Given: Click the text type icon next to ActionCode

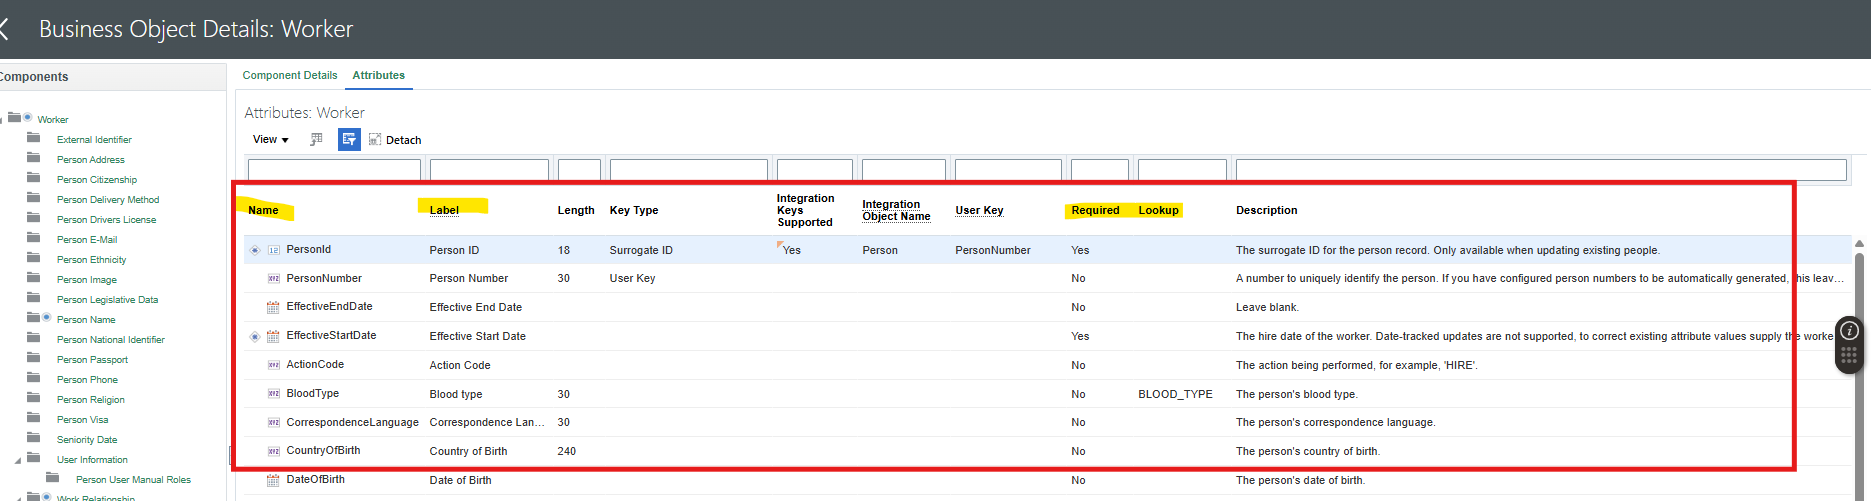Looking at the screenshot, I should (x=273, y=365).
